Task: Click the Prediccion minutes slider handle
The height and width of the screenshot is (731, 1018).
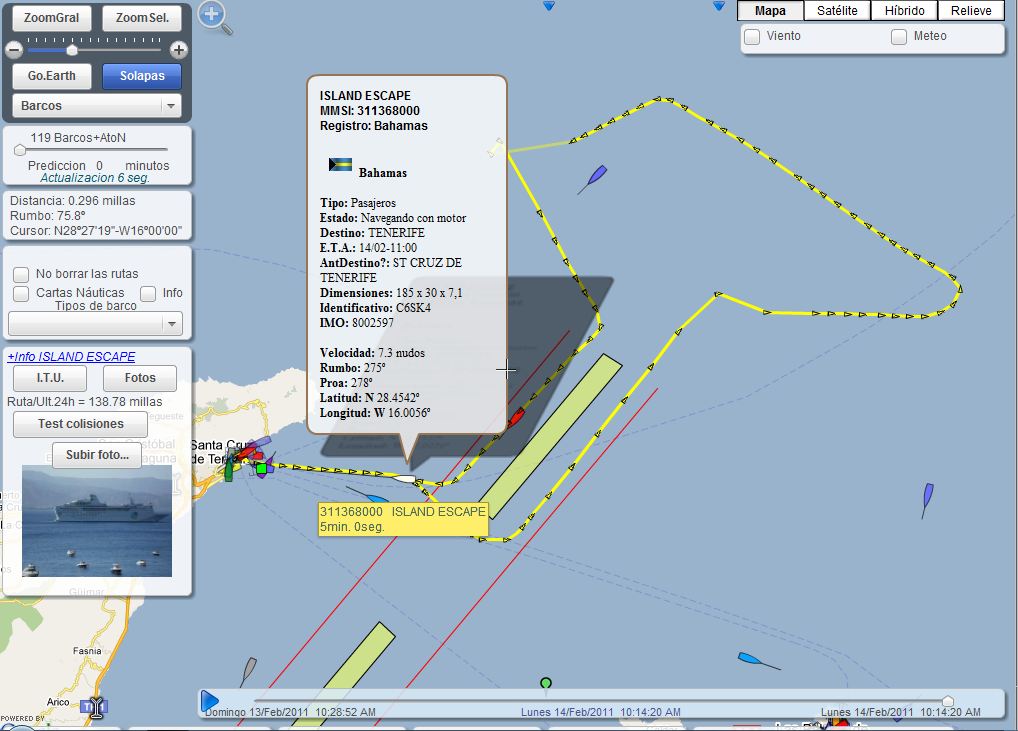Action: point(20,150)
